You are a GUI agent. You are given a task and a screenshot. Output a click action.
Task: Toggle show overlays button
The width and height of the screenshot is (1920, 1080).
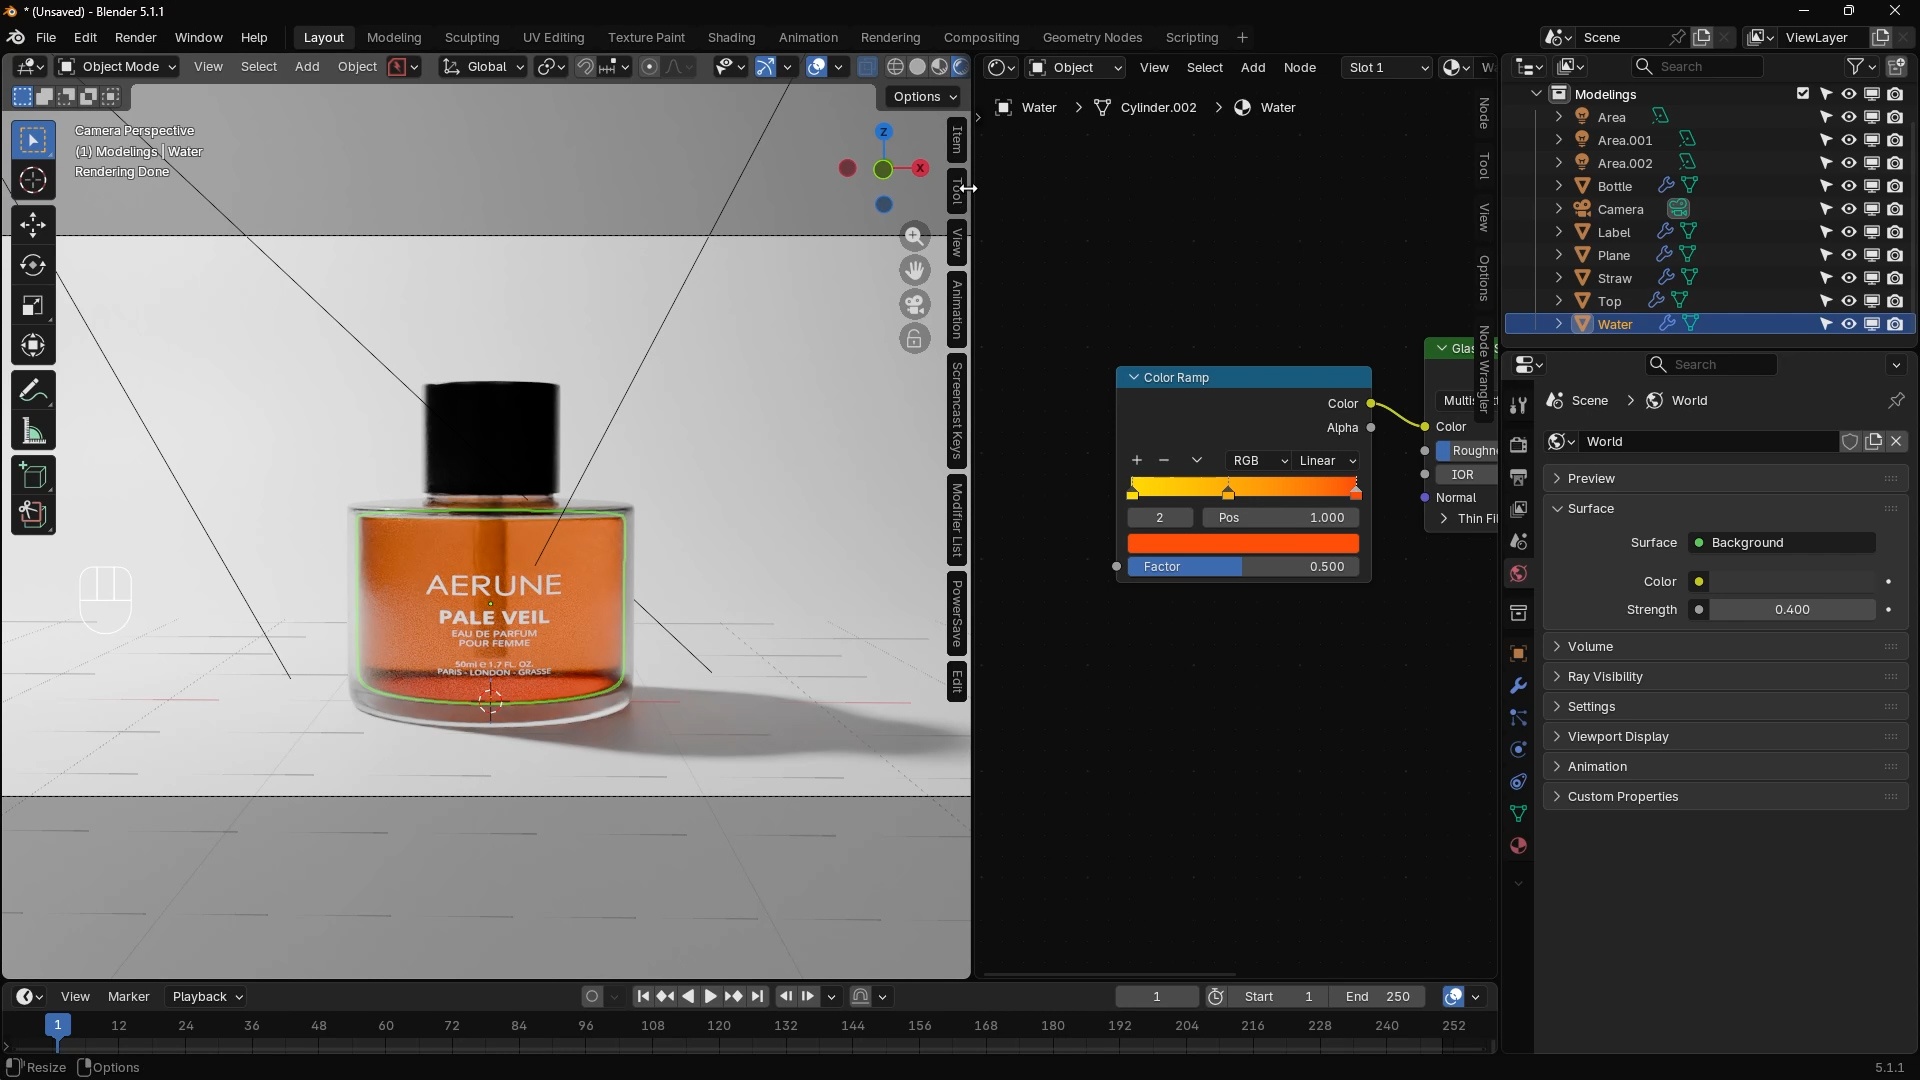tap(816, 67)
